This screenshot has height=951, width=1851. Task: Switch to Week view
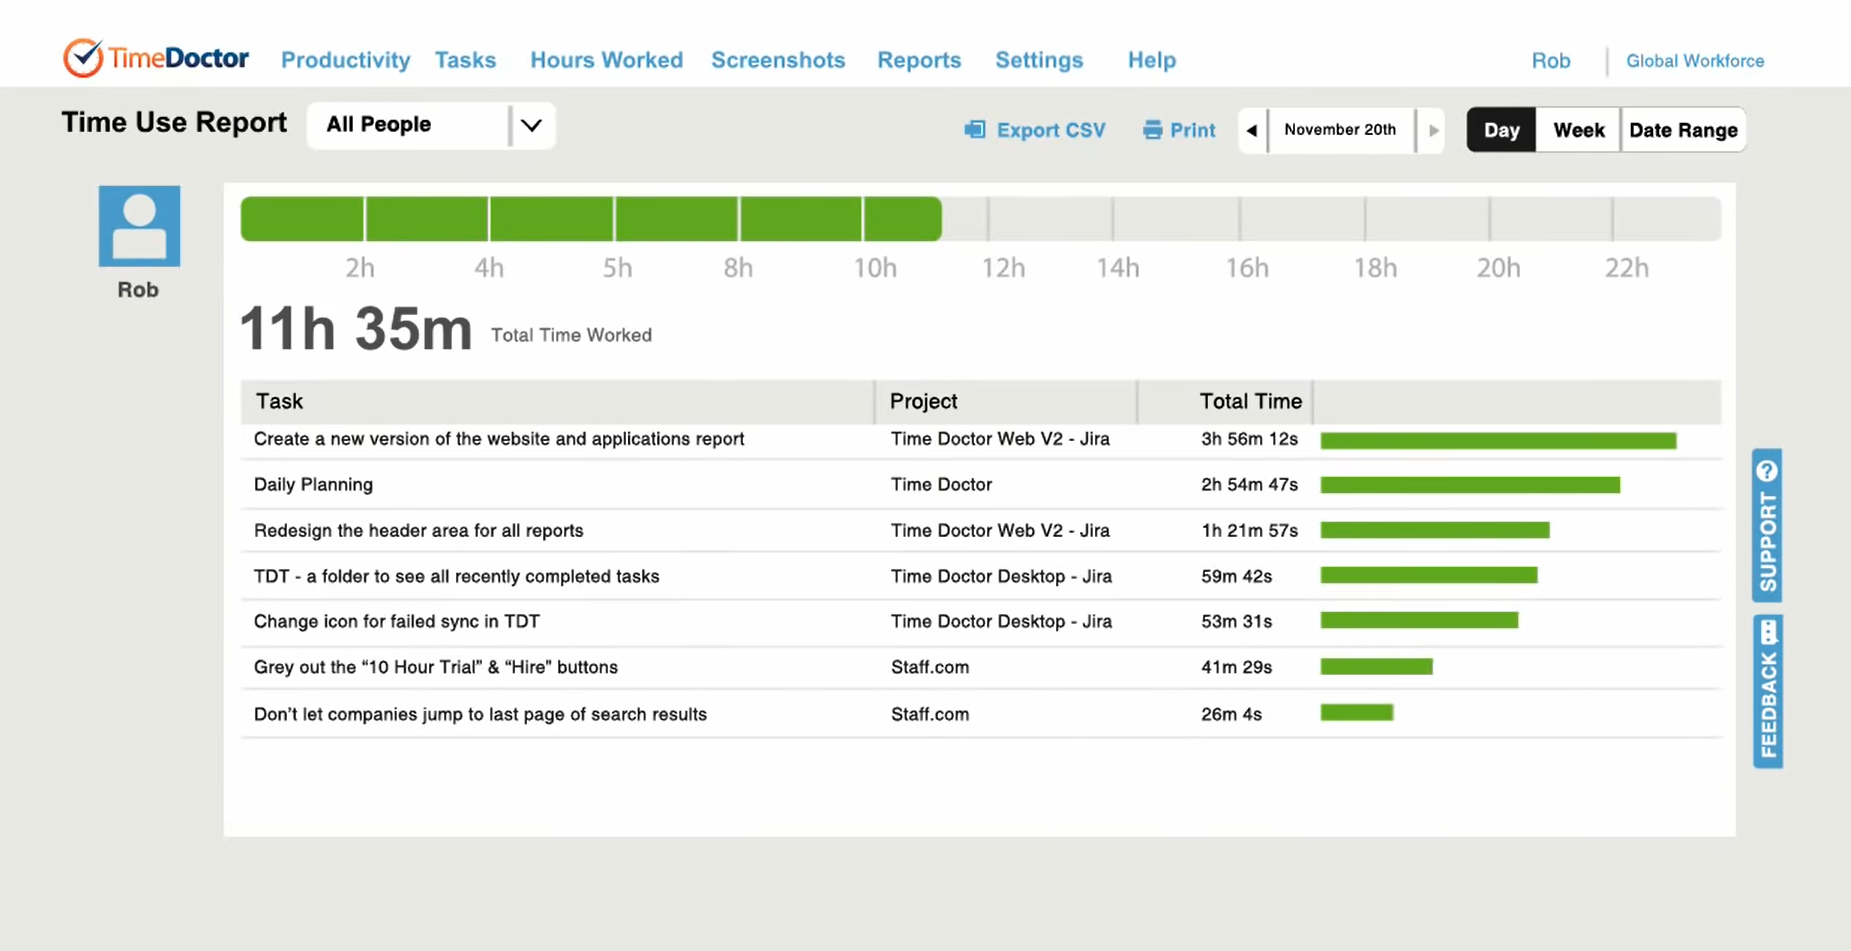pos(1578,129)
